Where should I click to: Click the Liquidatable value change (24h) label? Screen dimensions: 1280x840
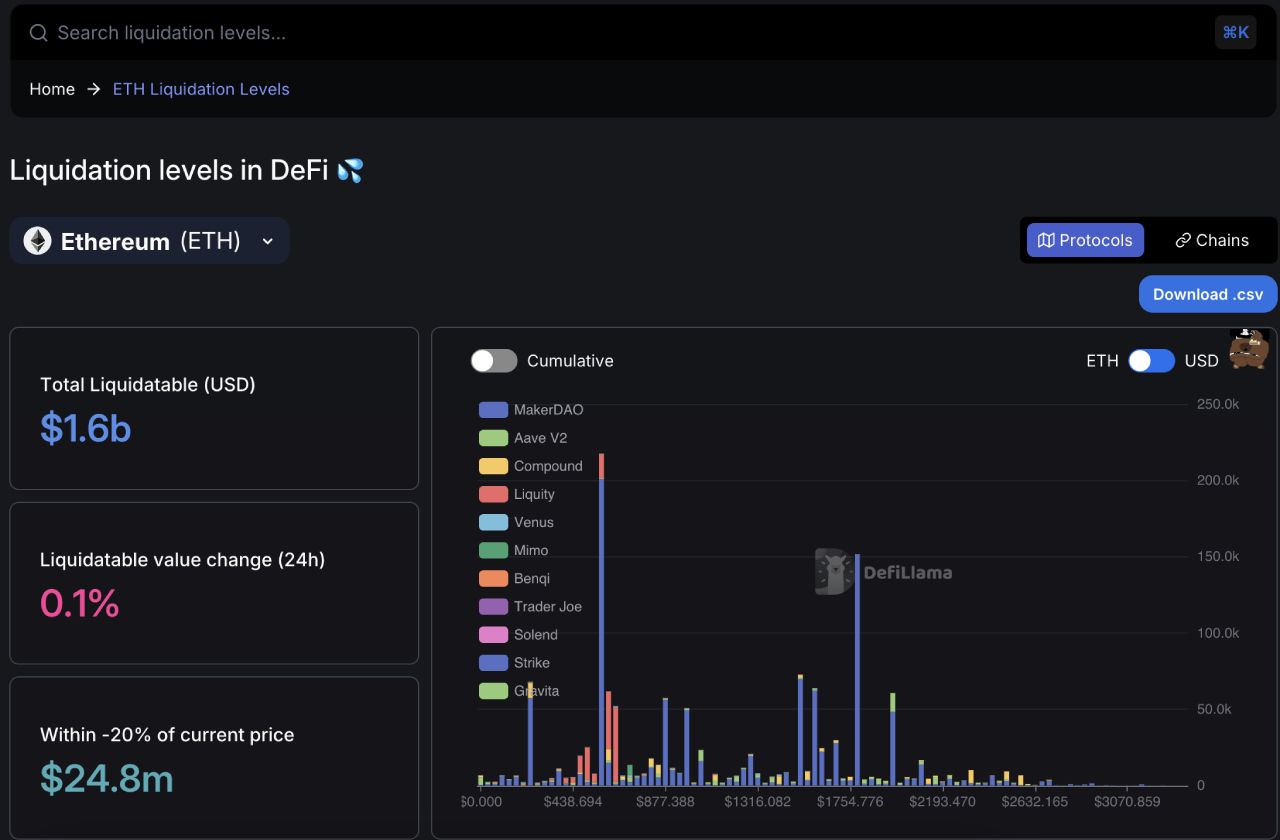[x=183, y=560]
